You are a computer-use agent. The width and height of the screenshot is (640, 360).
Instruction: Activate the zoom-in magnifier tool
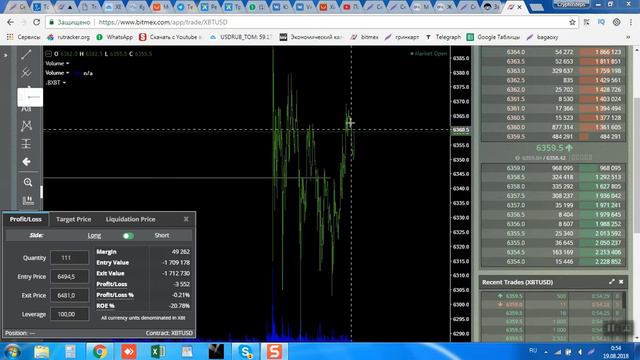(27, 182)
